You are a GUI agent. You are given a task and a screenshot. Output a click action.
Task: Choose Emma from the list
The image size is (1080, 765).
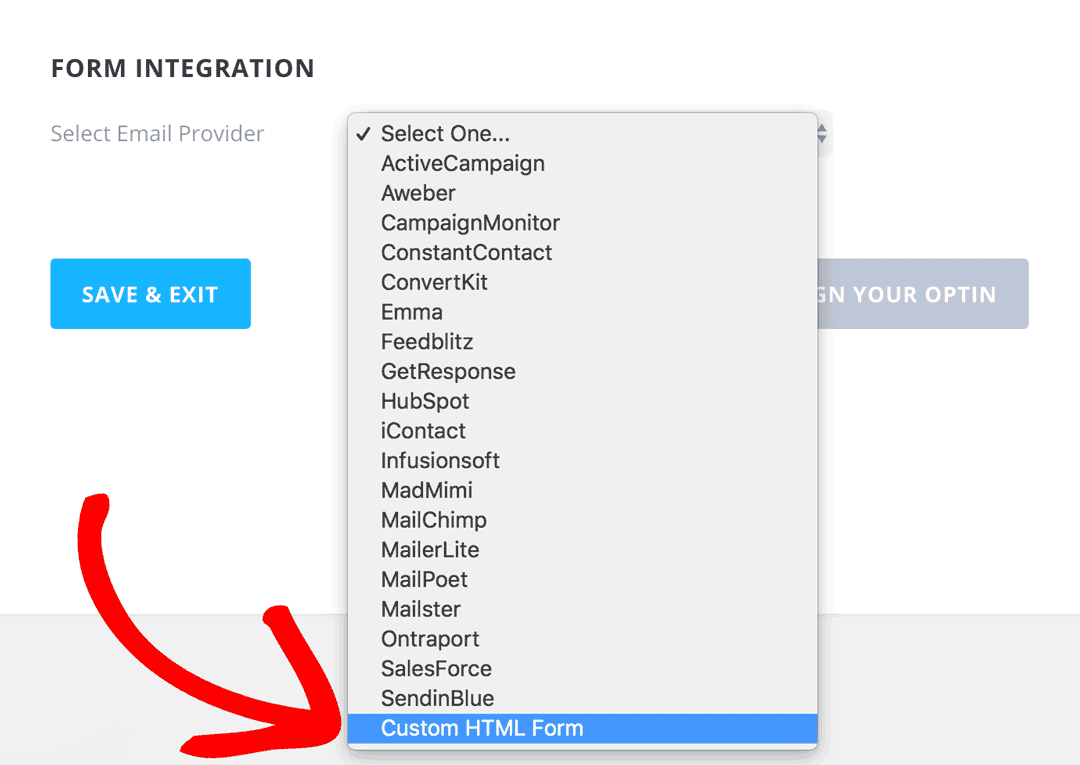[x=412, y=312]
